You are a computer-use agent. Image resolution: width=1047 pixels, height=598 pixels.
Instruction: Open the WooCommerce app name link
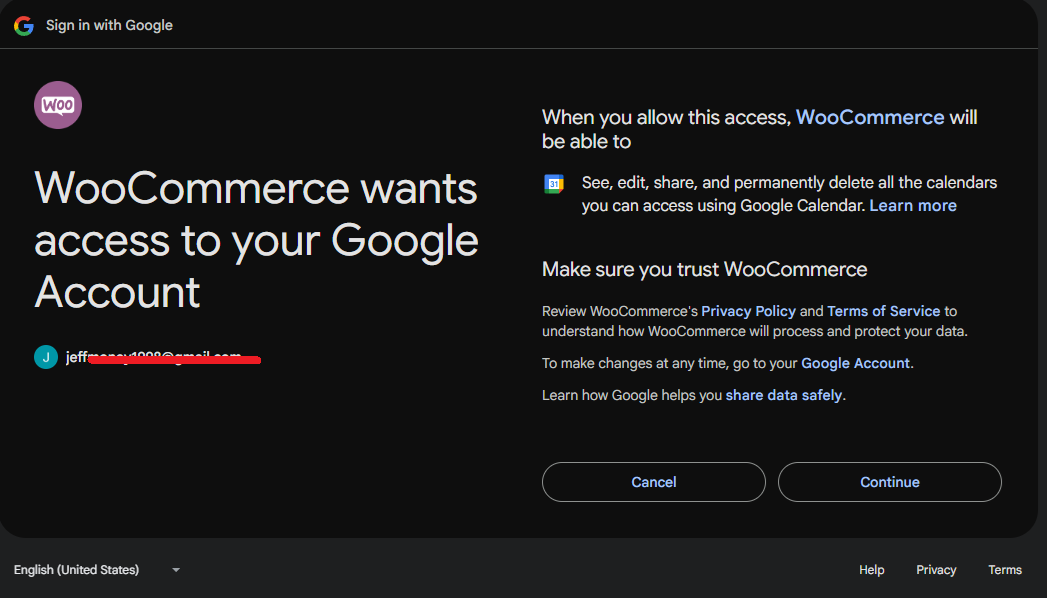pos(870,117)
